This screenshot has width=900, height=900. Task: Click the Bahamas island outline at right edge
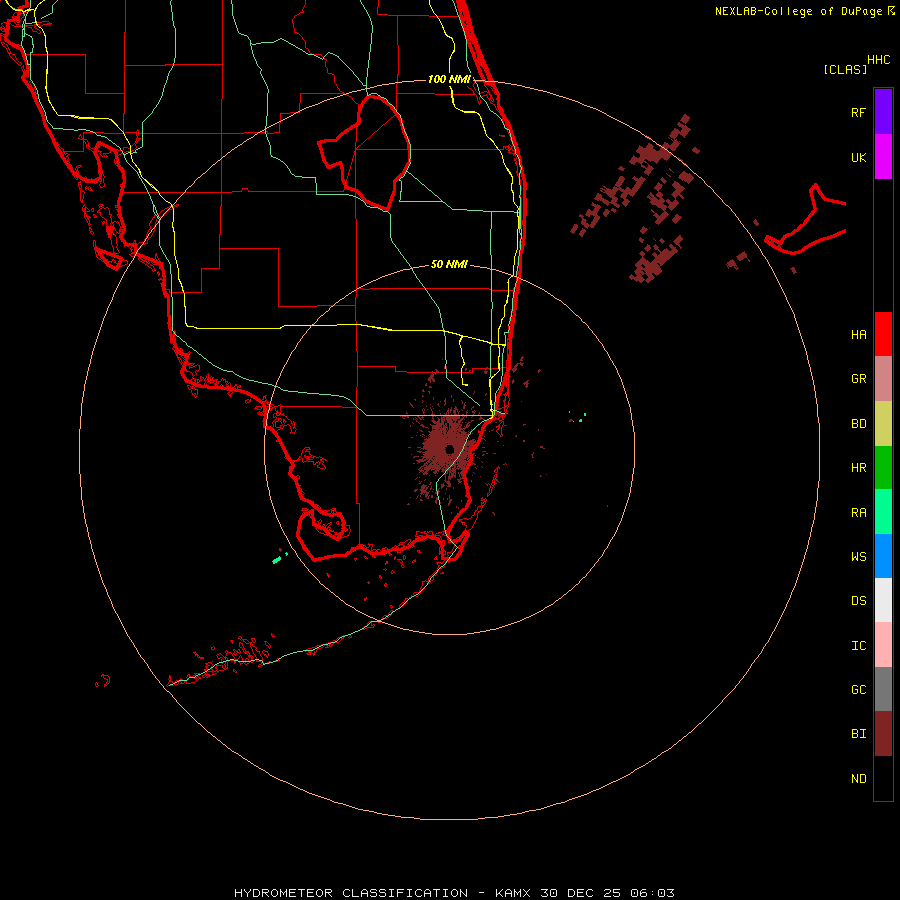pyautogui.click(x=806, y=221)
